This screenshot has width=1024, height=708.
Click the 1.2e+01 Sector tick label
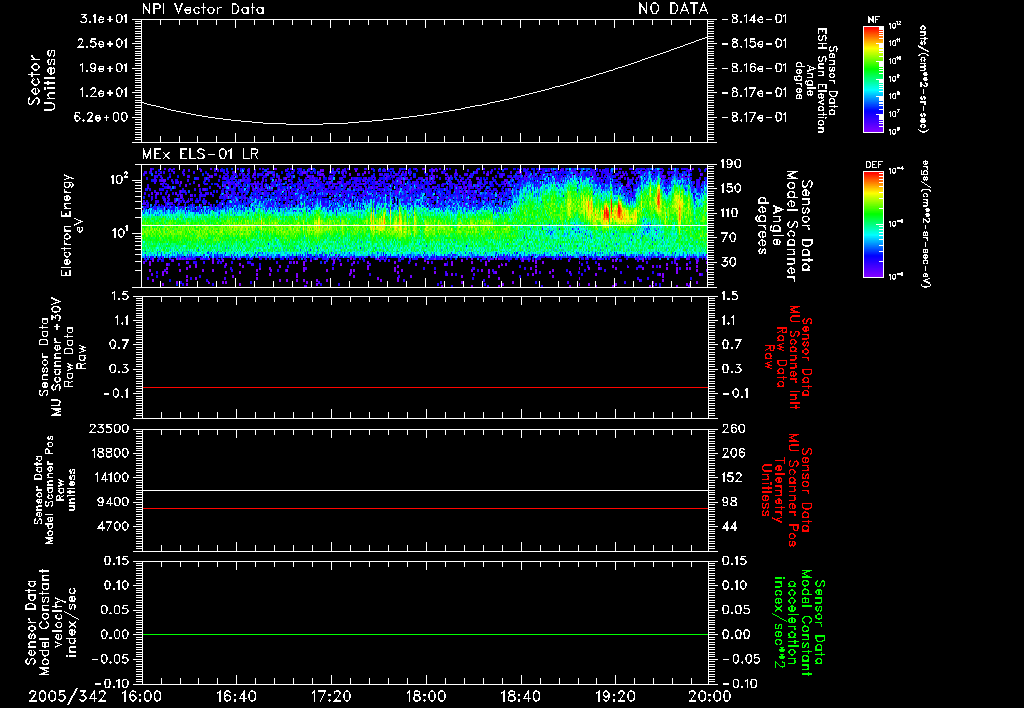pos(104,93)
